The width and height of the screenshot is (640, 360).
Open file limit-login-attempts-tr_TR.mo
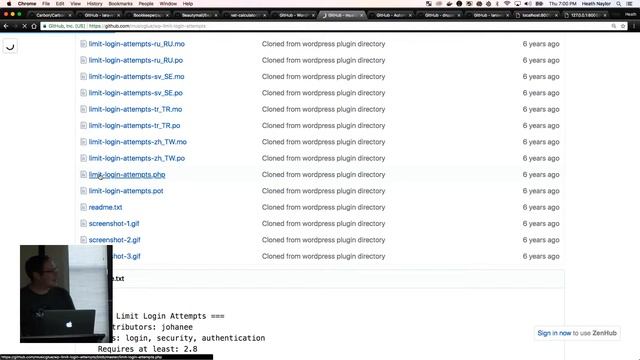pos(136,109)
